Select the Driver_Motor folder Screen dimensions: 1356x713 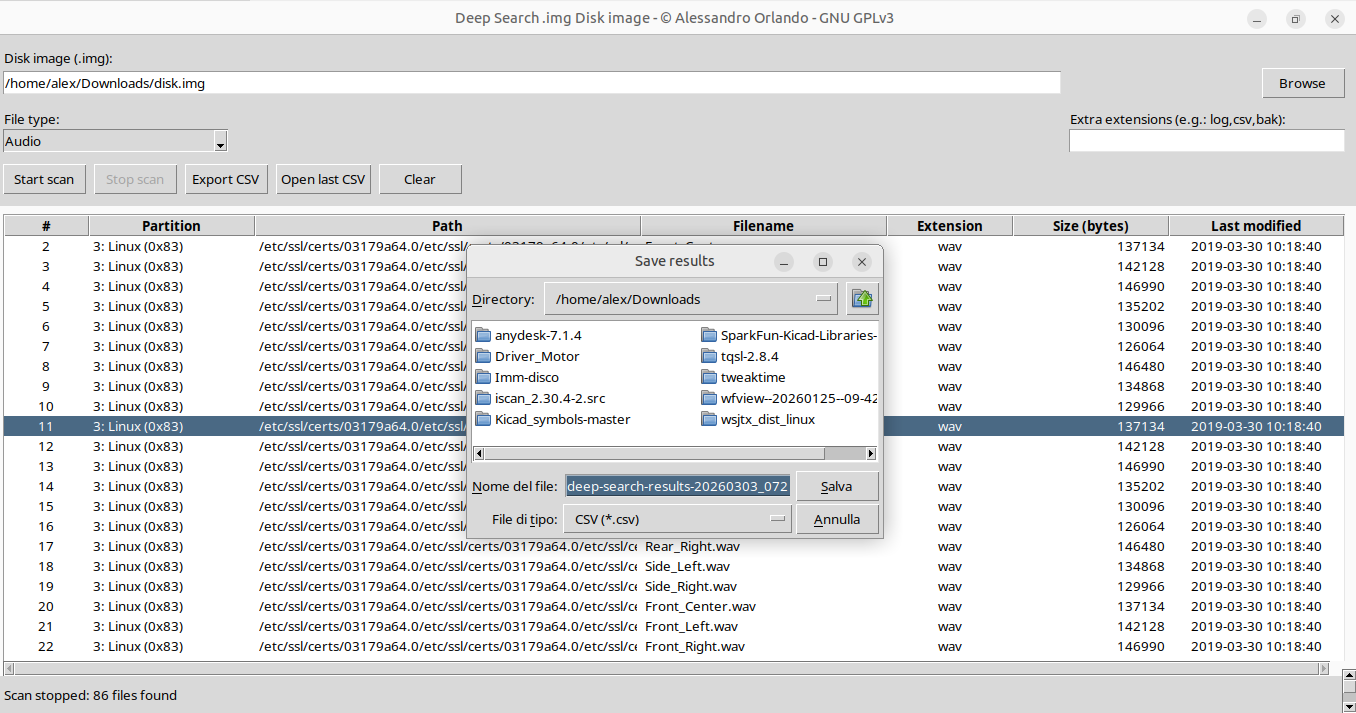[x=528, y=356]
